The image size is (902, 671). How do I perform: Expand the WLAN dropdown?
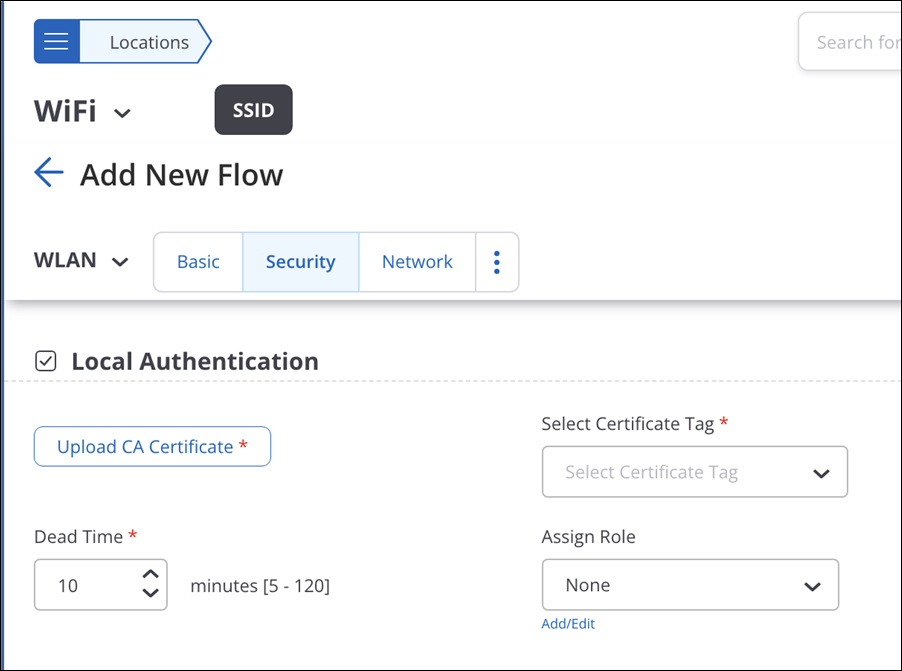[81, 261]
